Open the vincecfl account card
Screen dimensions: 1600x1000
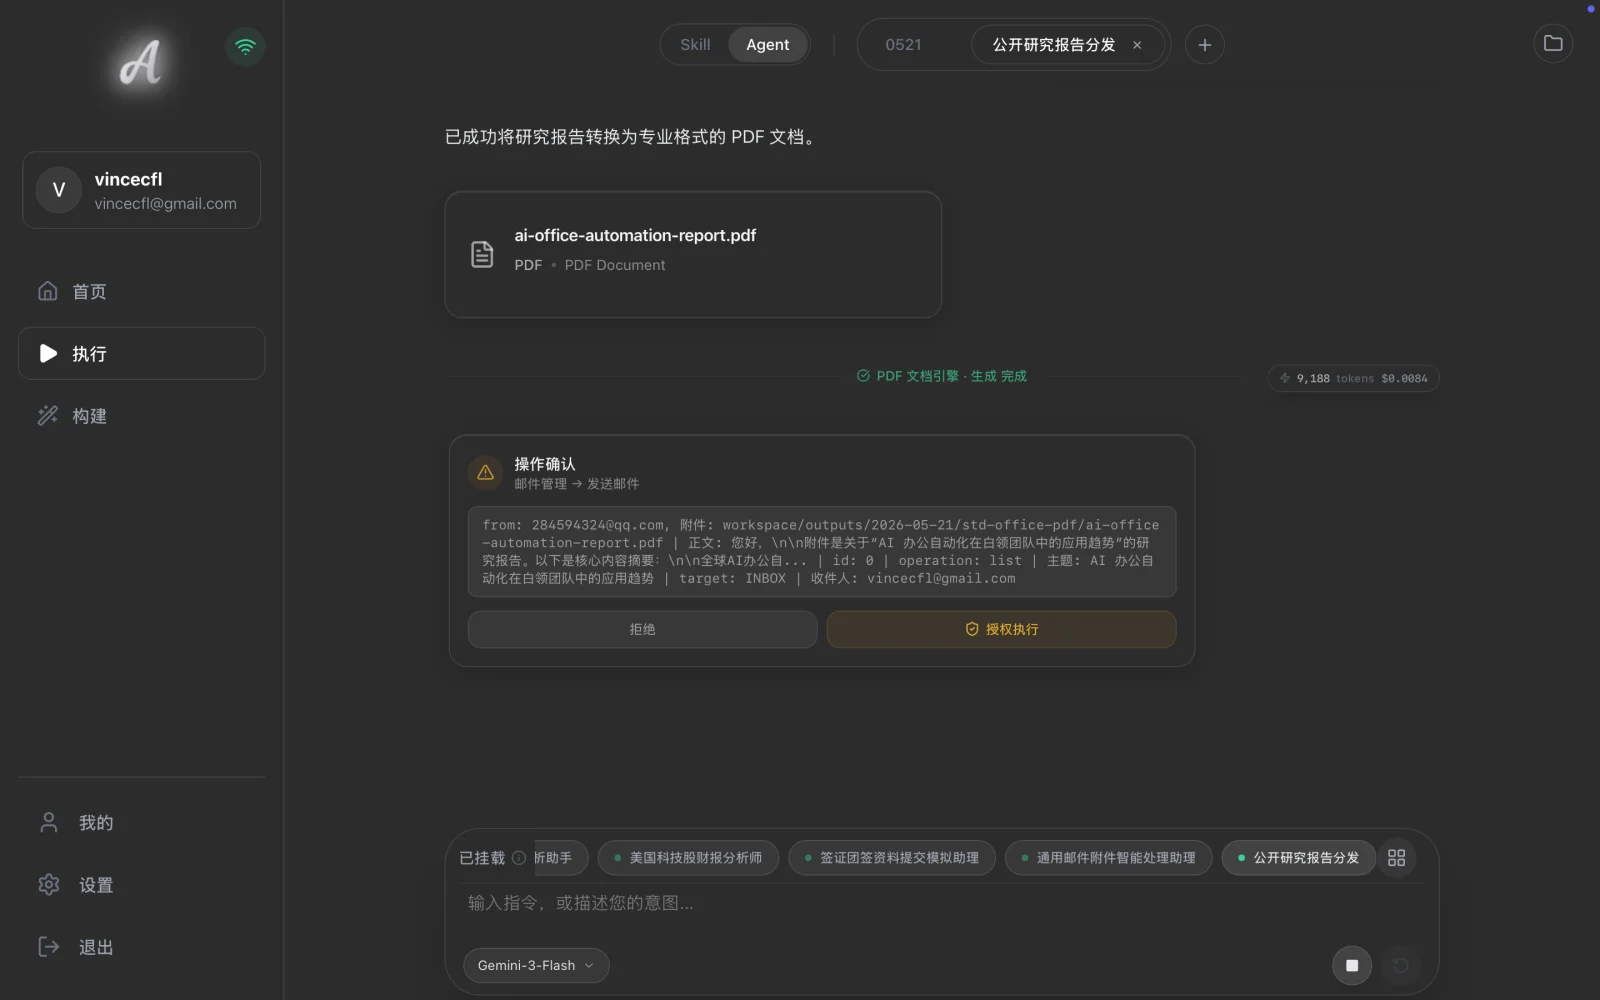tap(141, 190)
